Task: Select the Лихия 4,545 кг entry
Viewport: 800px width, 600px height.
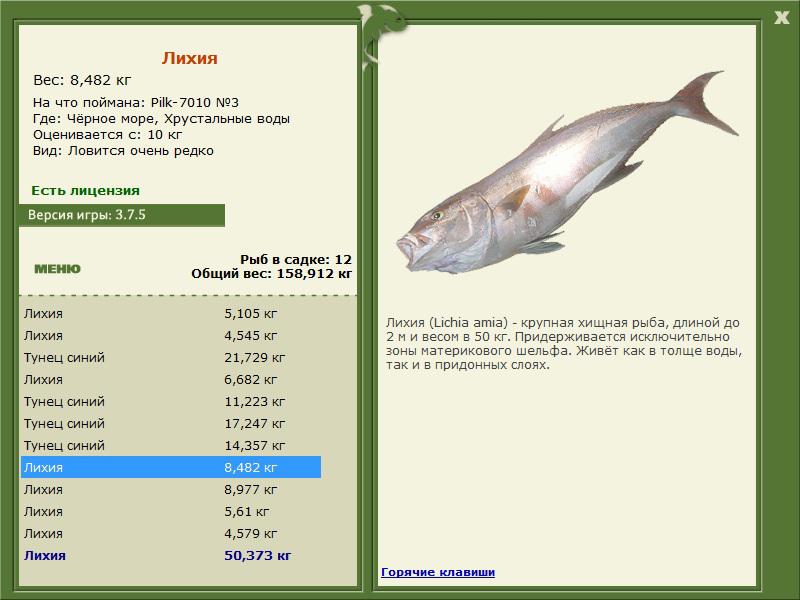Action: click(x=171, y=336)
